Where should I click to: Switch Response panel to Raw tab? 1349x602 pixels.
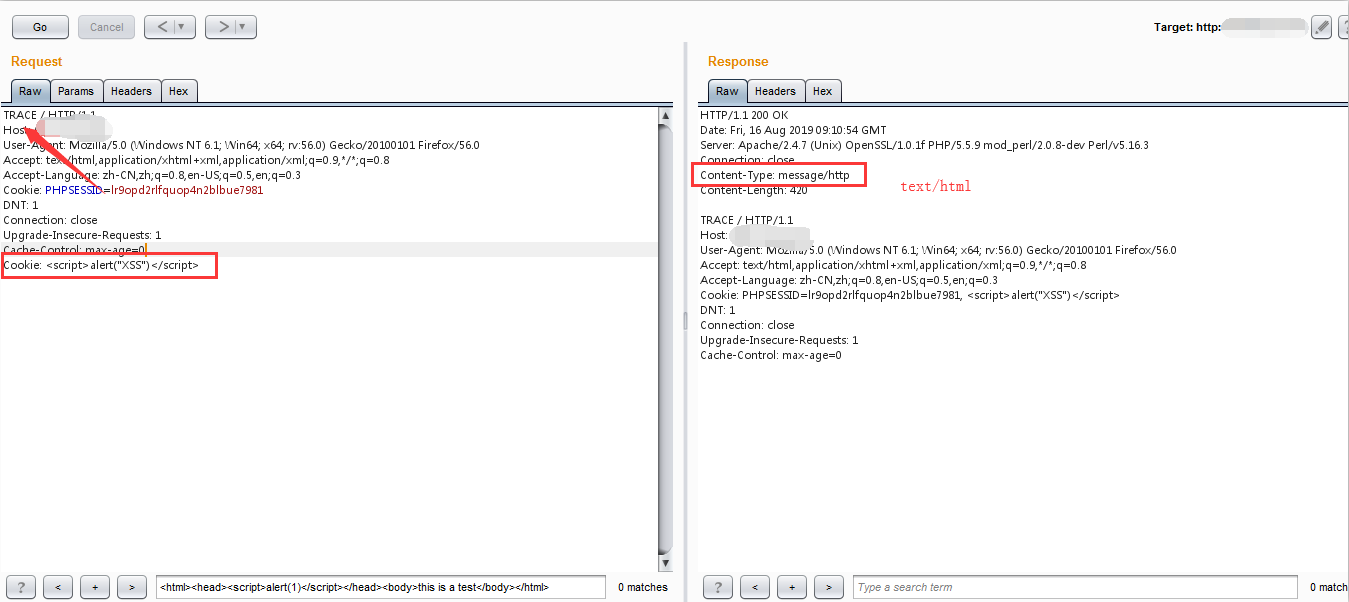coord(727,91)
